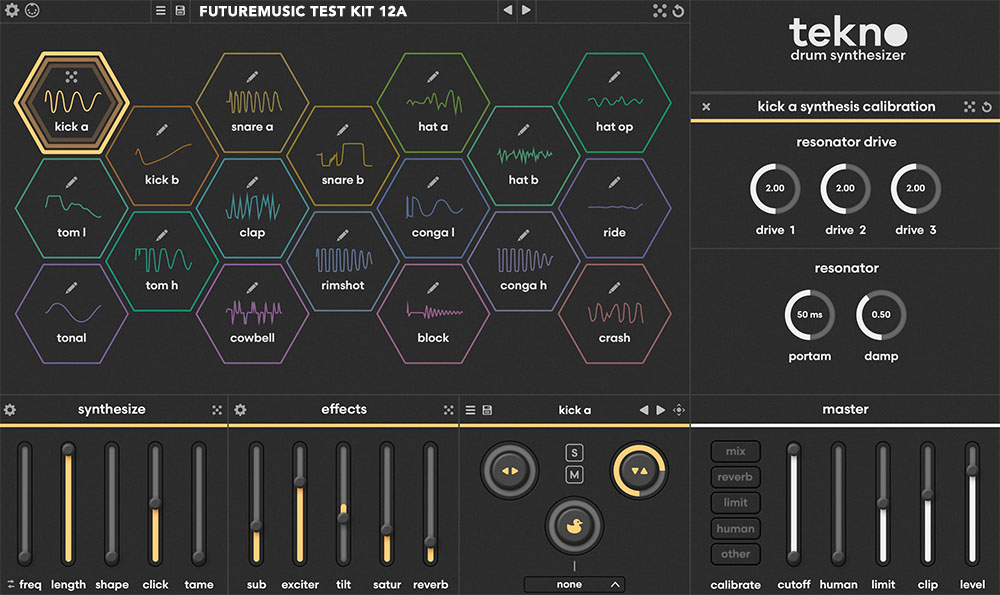Toggle the other calibrate button
The height and width of the screenshot is (595, 1000).
(735, 554)
